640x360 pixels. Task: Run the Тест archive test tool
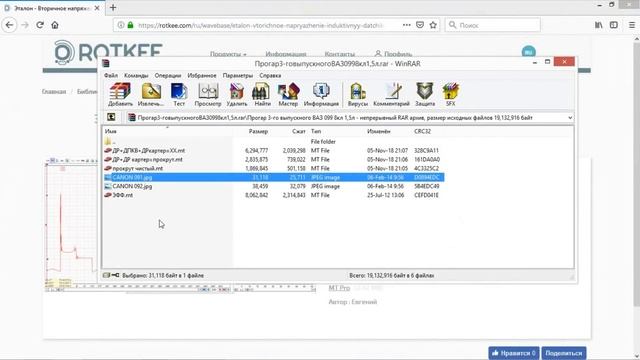coord(179,94)
